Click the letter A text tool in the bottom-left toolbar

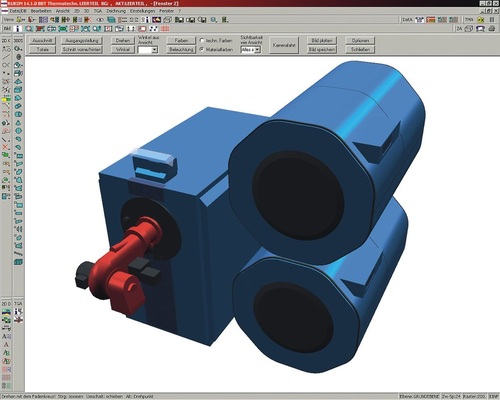tap(6, 345)
